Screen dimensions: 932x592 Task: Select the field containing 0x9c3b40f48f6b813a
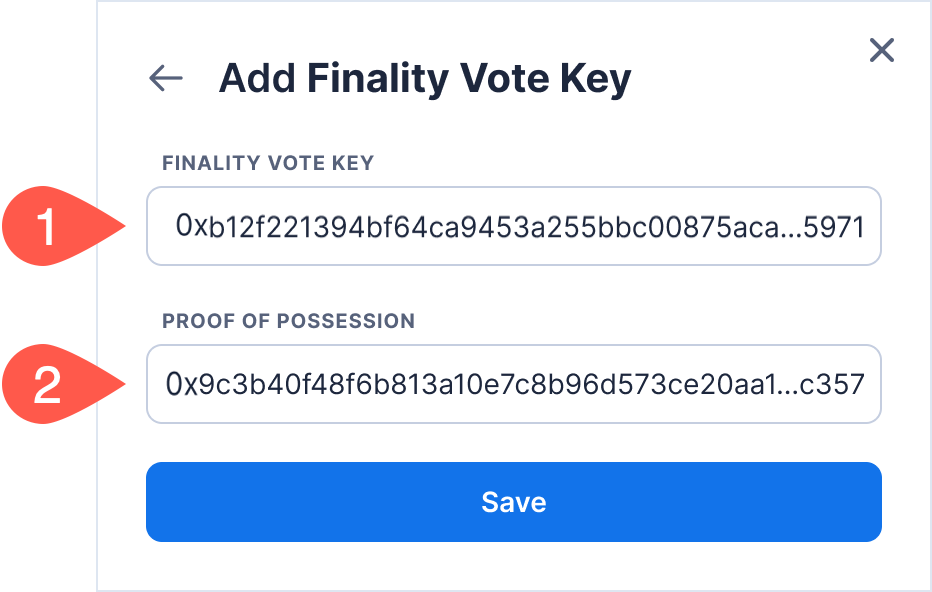tap(513, 384)
